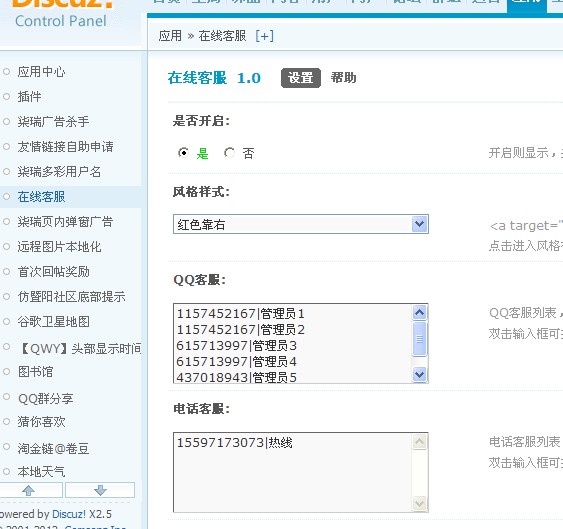Click QQ客服 list scroll-up arrow
This screenshot has height=529, width=563.
point(419,312)
